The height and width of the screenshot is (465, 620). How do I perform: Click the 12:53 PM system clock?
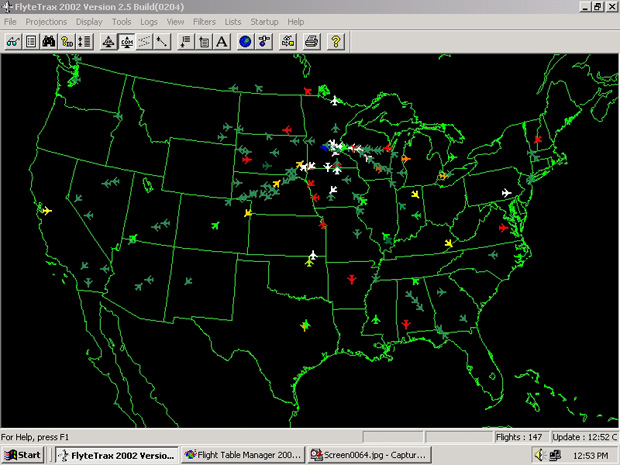pyautogui.click(x=591, y=456)
